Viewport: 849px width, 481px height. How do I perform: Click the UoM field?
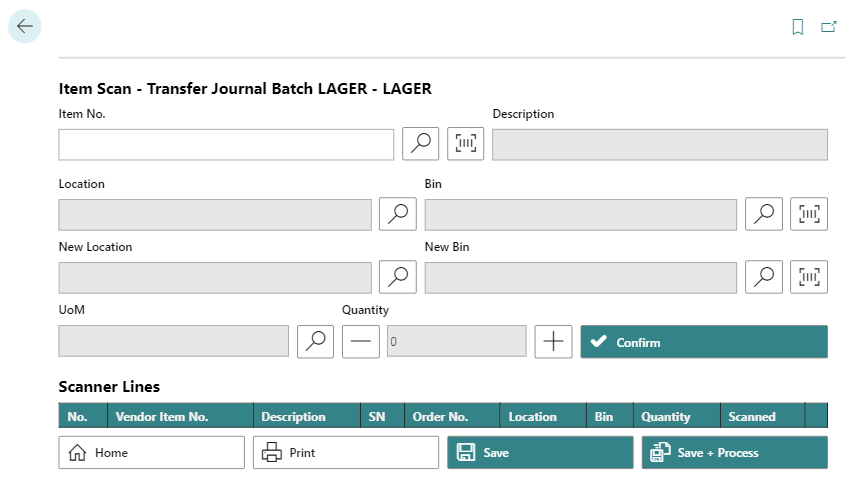coord(173,341)
